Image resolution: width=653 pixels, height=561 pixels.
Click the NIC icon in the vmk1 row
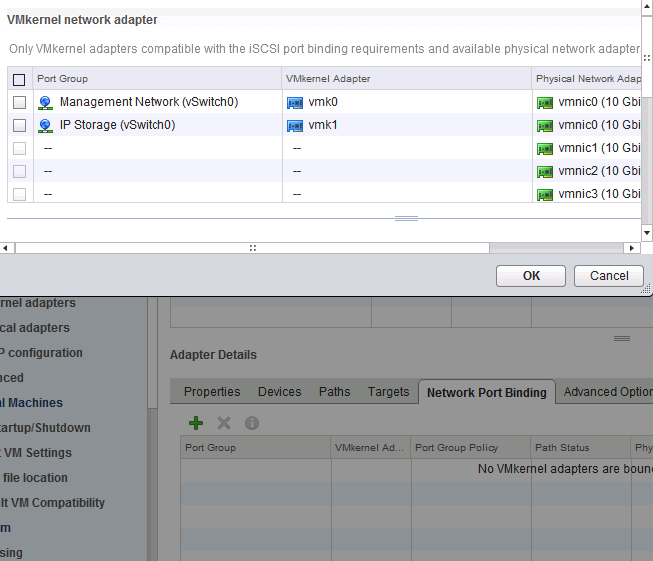(x=545, y=125)
